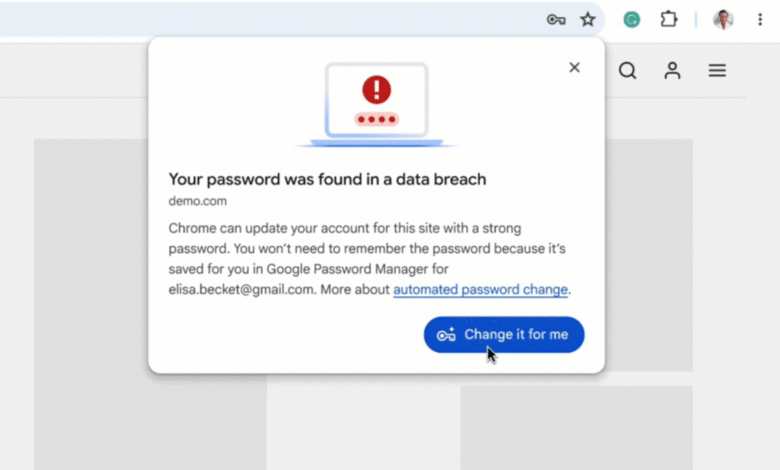Open the Extensions puzzle piece menu
The height and width of the screenshot is (470, 780).
pos(669,19)
